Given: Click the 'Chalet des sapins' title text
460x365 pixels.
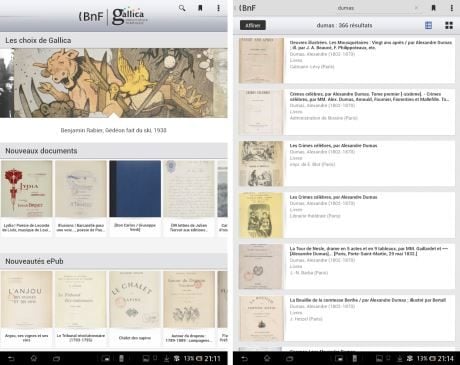Looking at the screenshot, I should [135, 338].
